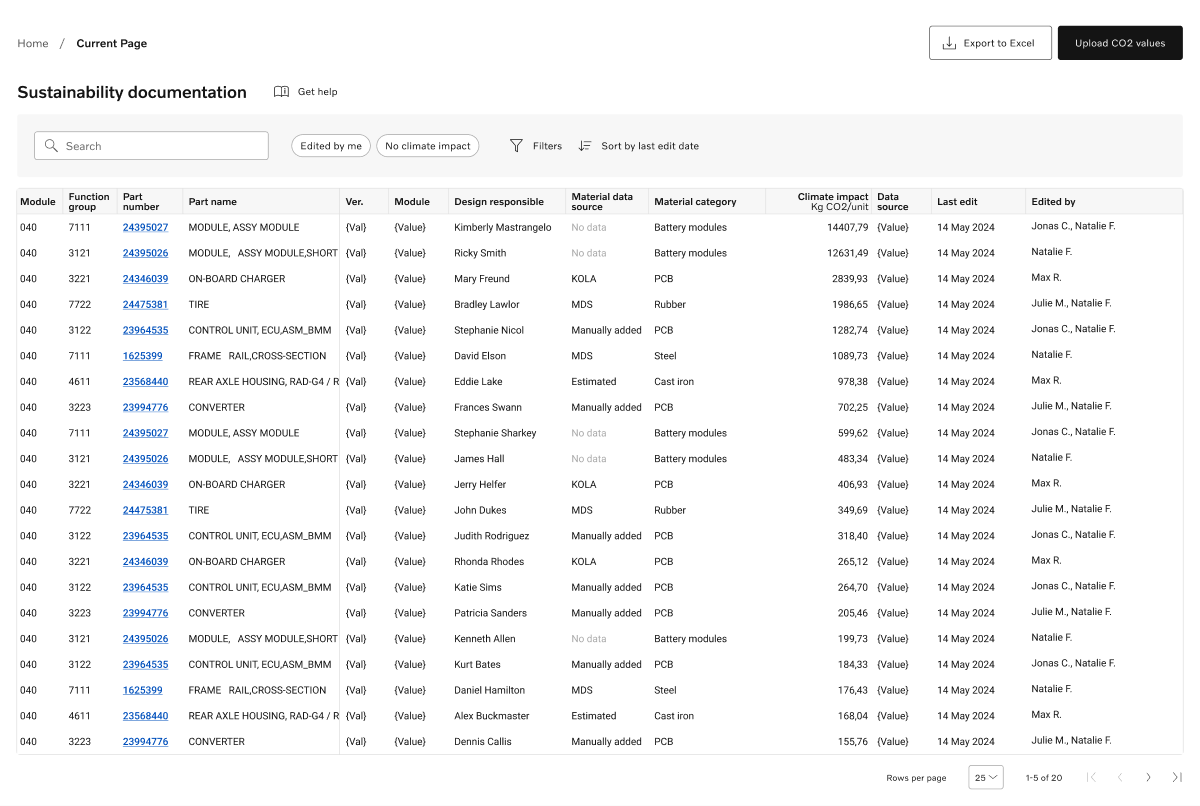The height and width of the screenshot is (806, 1200).
Task: Open part 23994776 in Frances Swann row
Action: [145, 407]
